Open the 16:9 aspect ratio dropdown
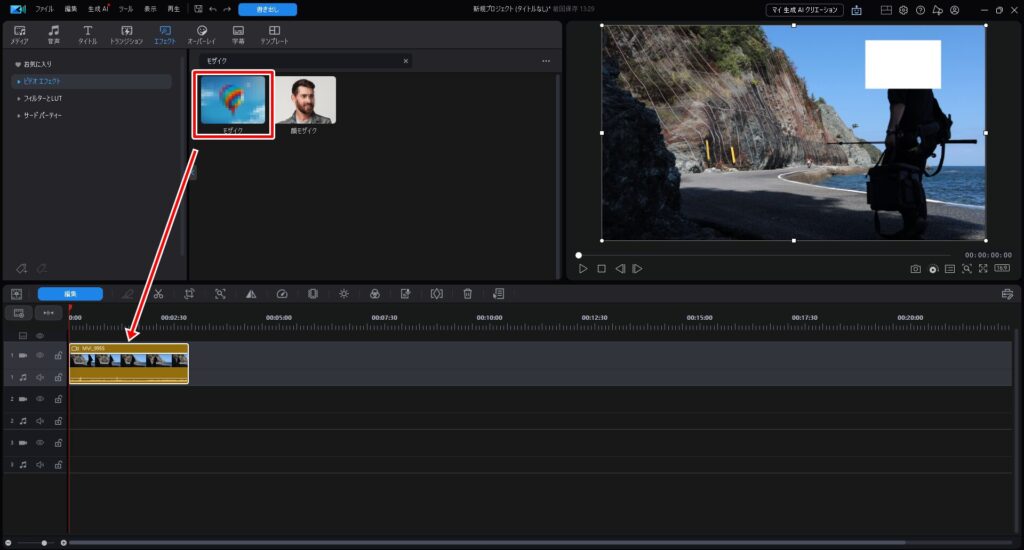Viewport: 1024px width, 550px height. tap(1001, 269)
